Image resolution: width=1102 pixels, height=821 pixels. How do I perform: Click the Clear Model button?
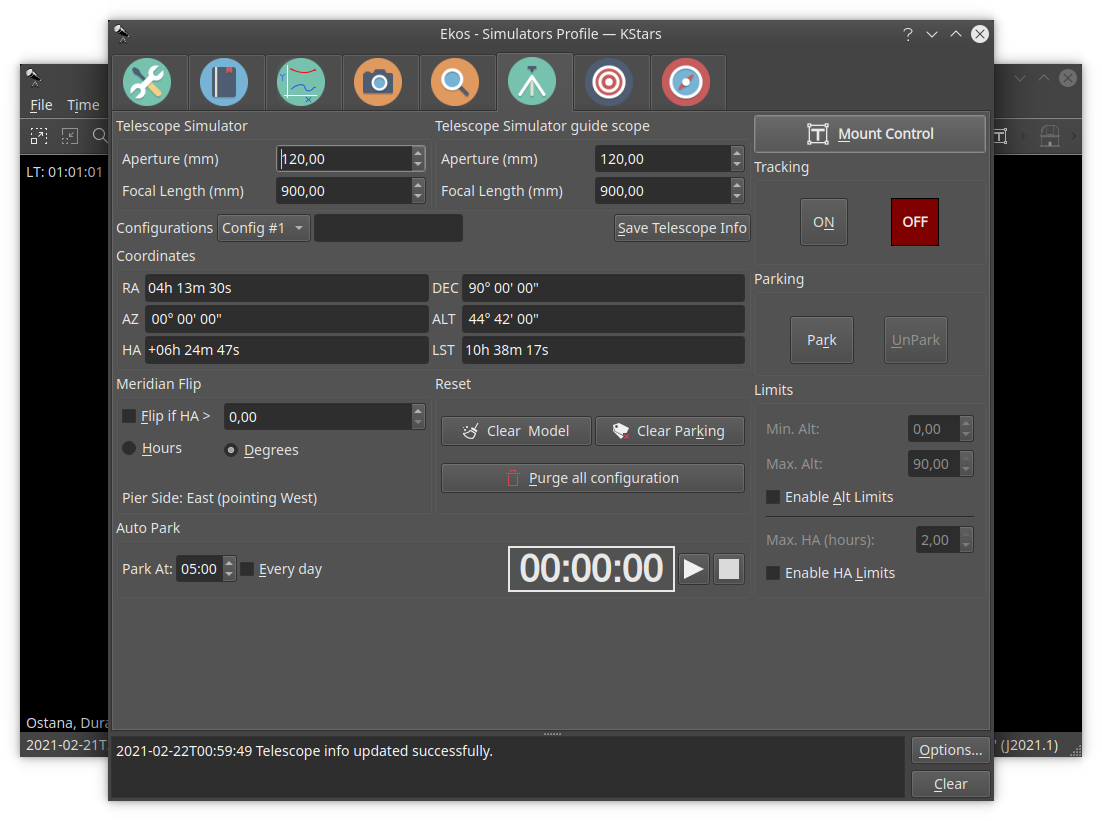click(516, 431)
